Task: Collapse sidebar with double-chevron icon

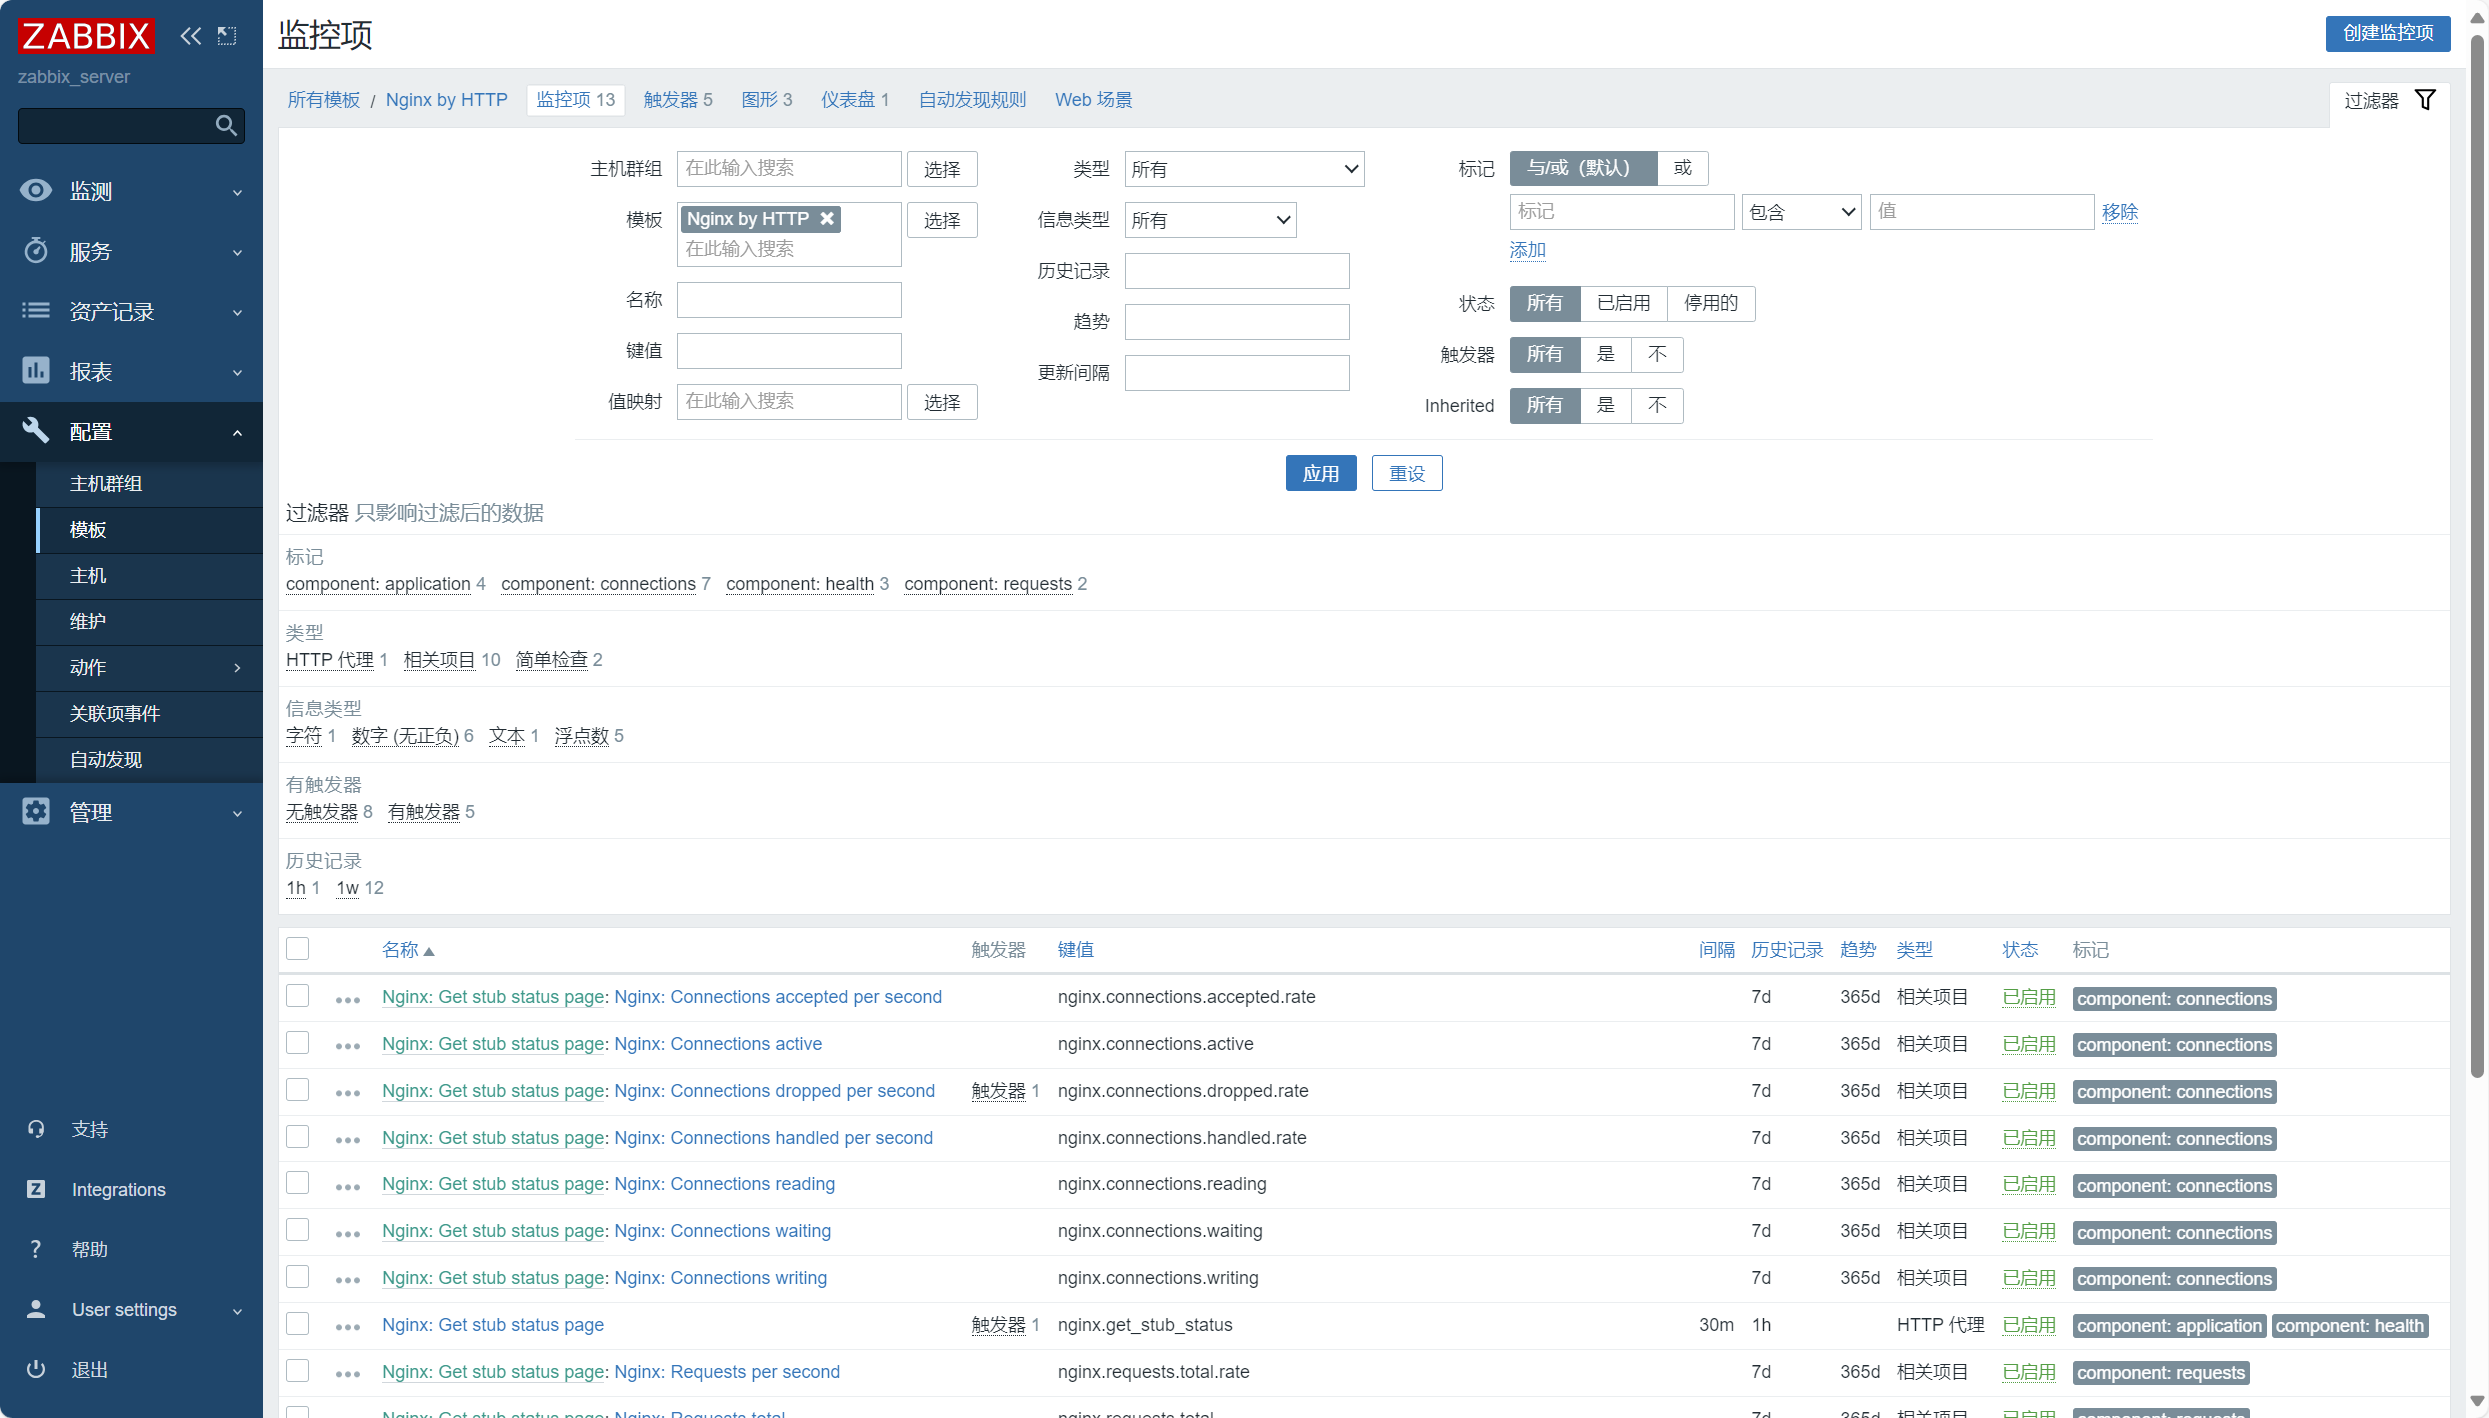Action: 190,36
